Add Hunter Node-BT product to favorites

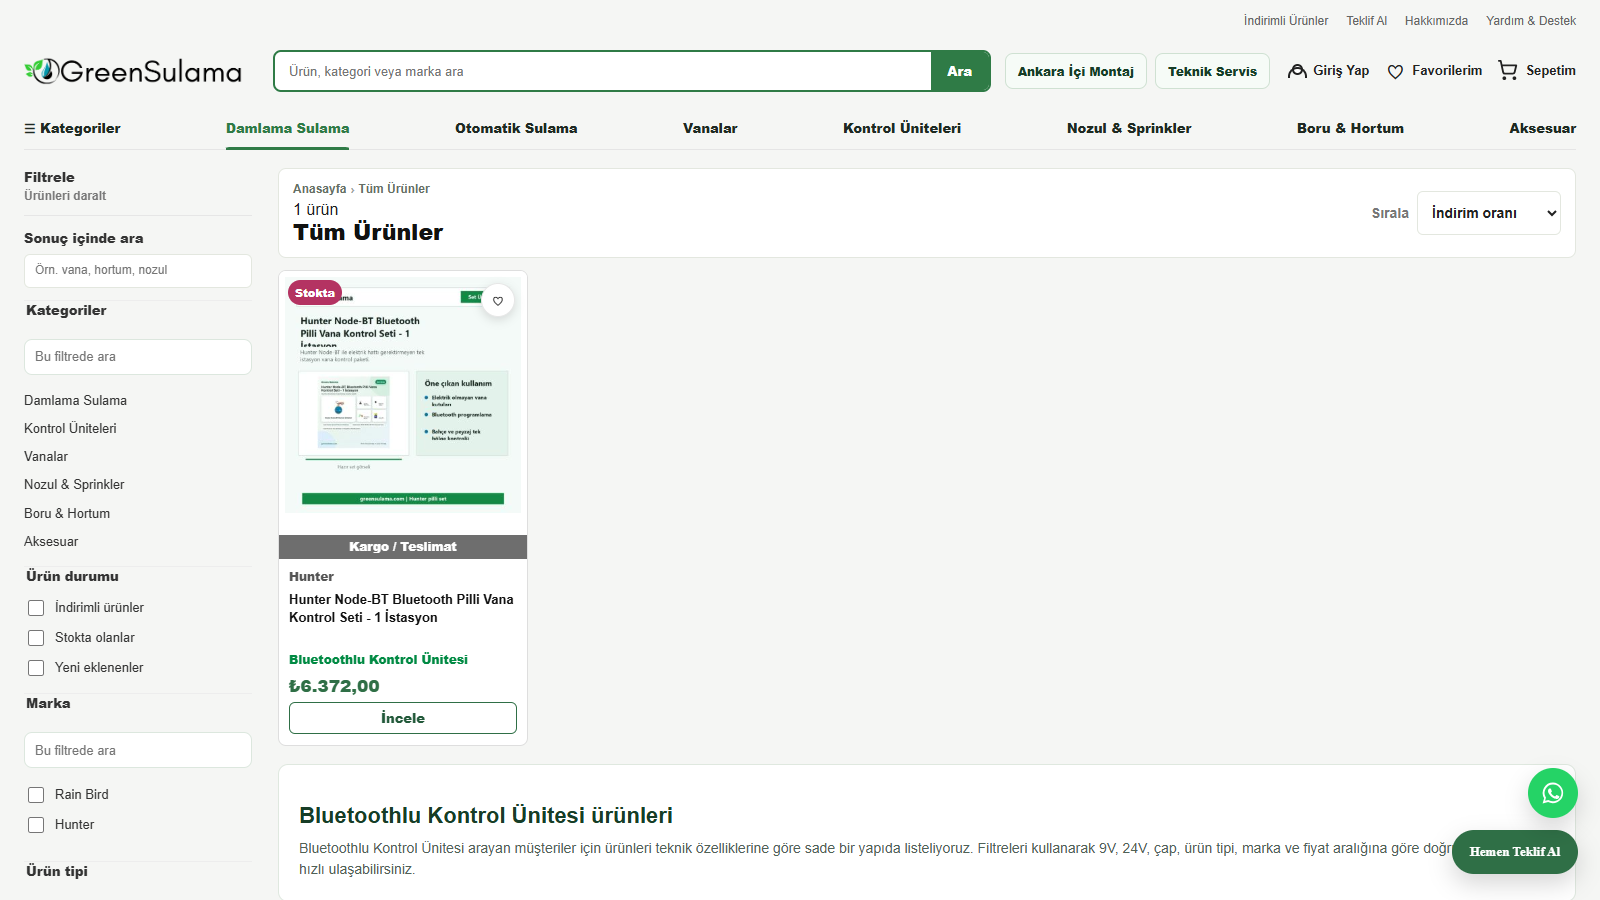[x=498, y=300]
